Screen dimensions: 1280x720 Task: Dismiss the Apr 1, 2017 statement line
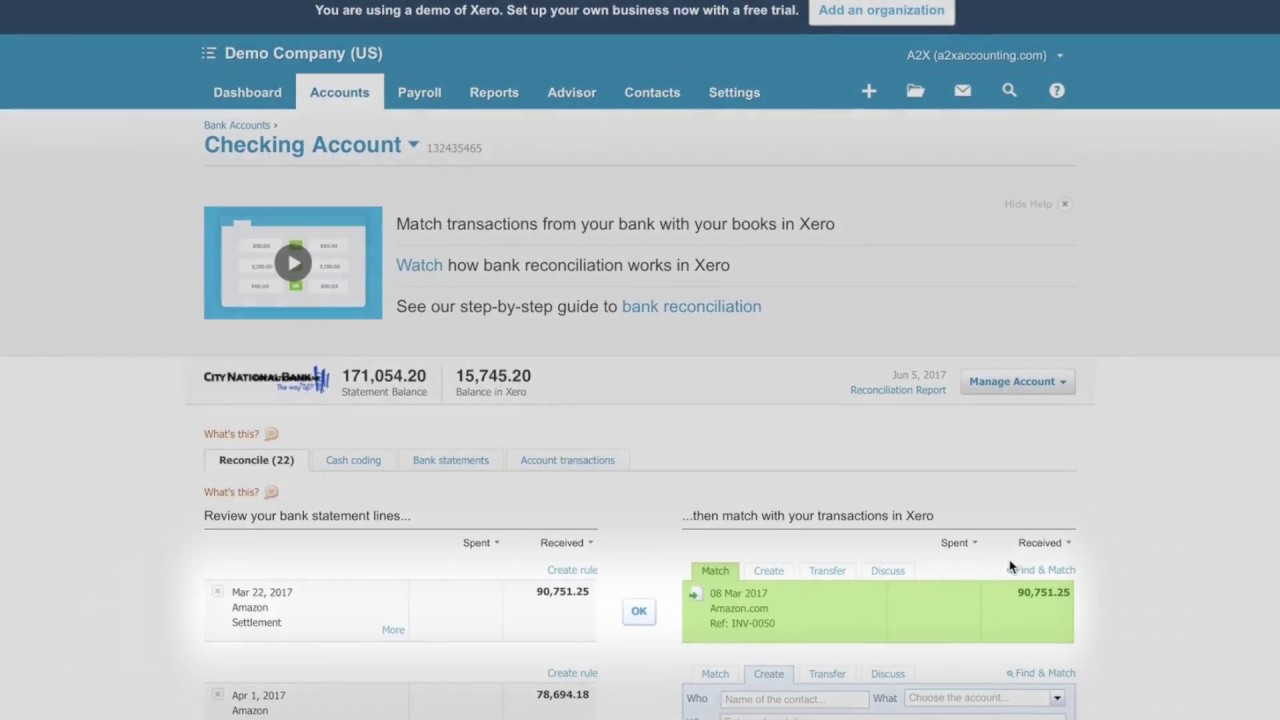click(x=217, y=694)
